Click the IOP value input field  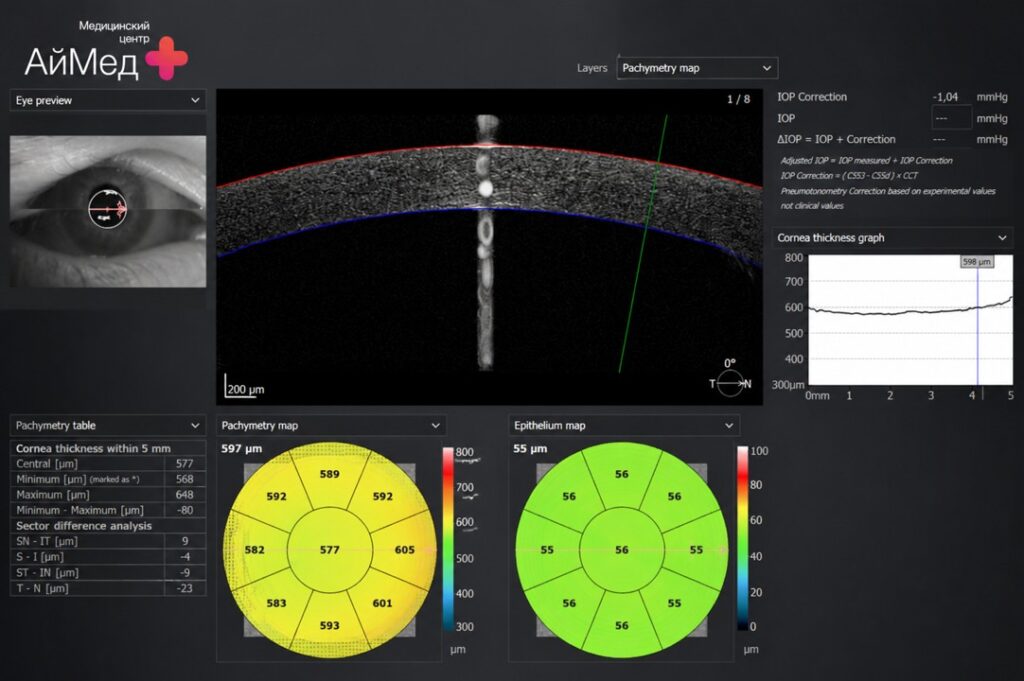tap(951, 118)
